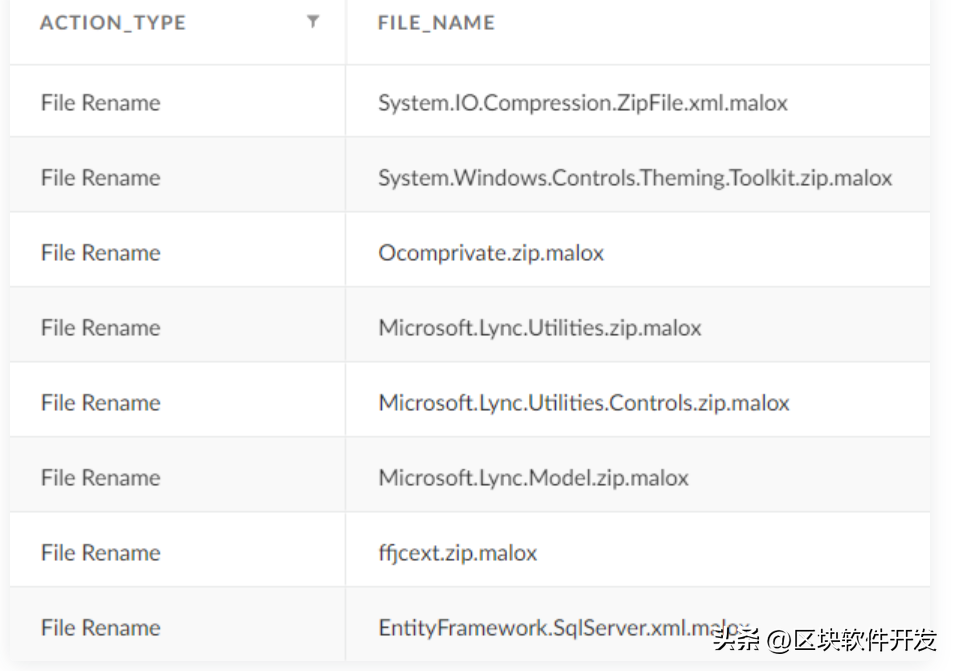Click File Rename in the Theming.Toolkit row
The width and height of the screenshot is (956, 671).
coord(100,178)
